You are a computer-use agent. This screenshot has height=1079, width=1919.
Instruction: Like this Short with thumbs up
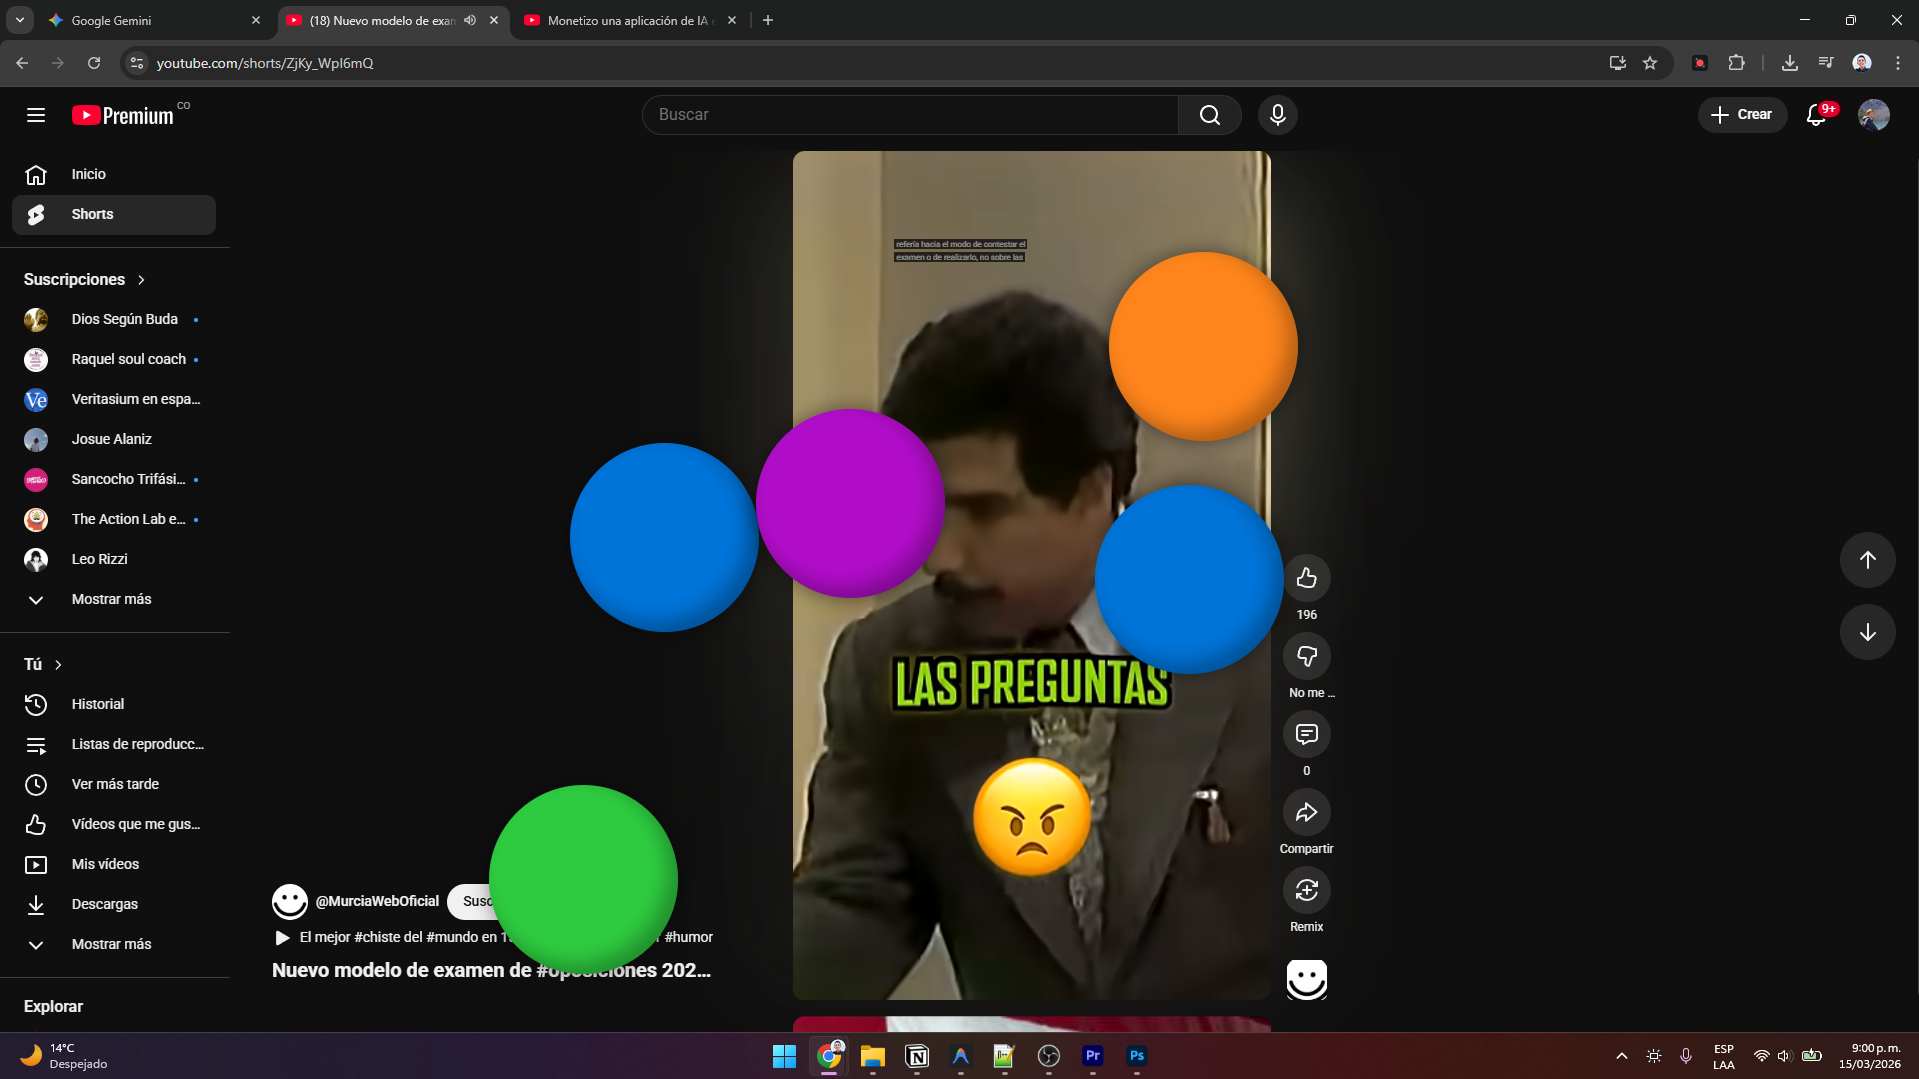1306,578
